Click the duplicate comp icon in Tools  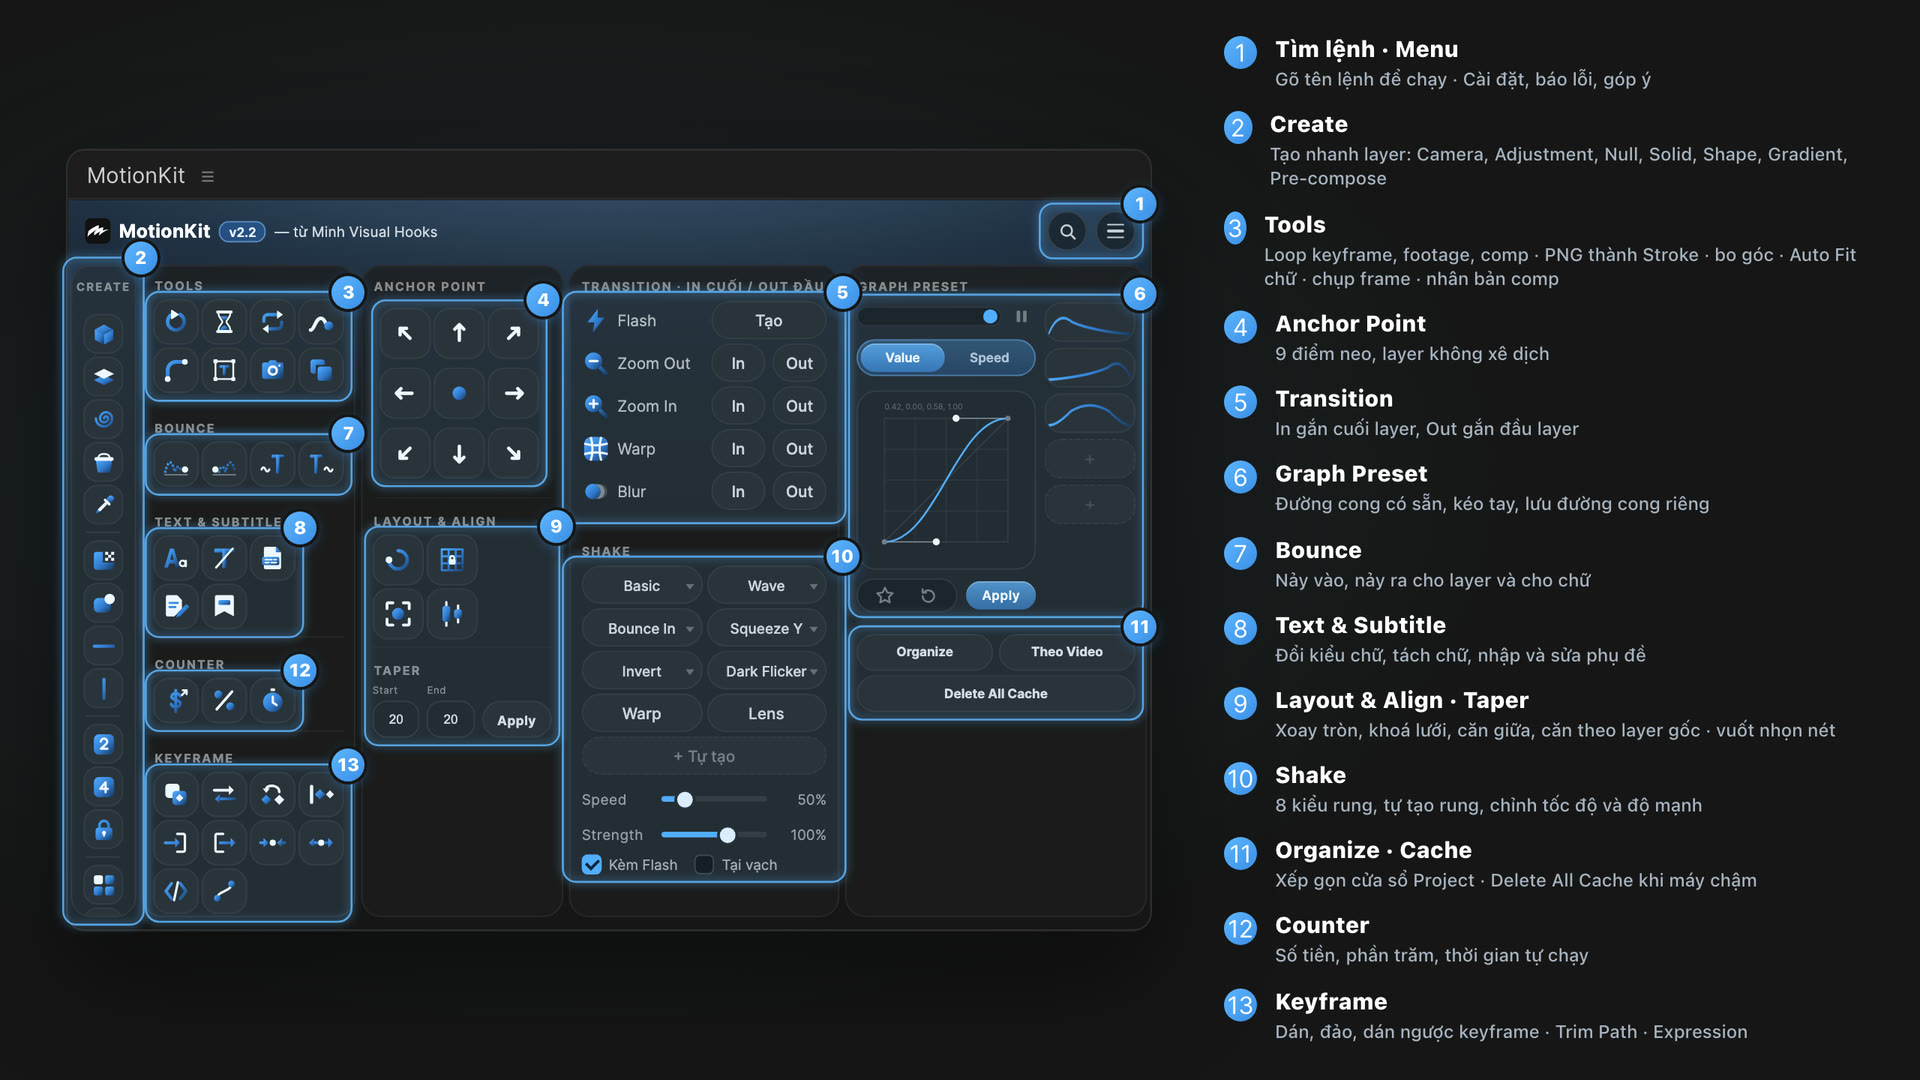[320, 370]
